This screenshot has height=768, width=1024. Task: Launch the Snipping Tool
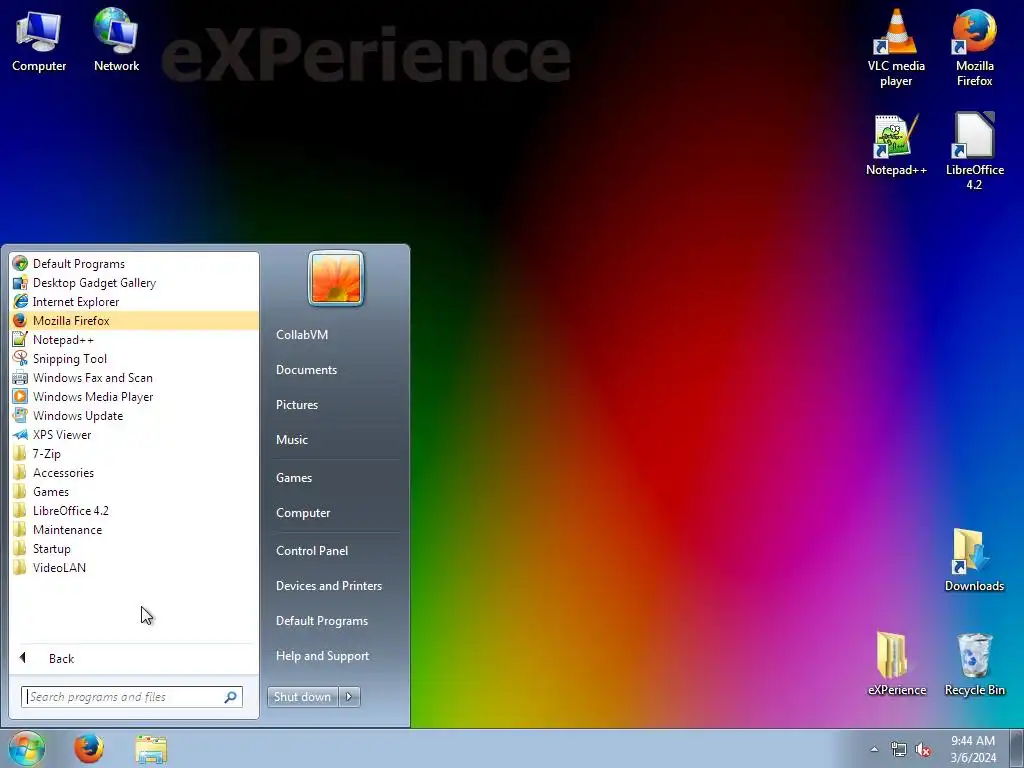134,359
